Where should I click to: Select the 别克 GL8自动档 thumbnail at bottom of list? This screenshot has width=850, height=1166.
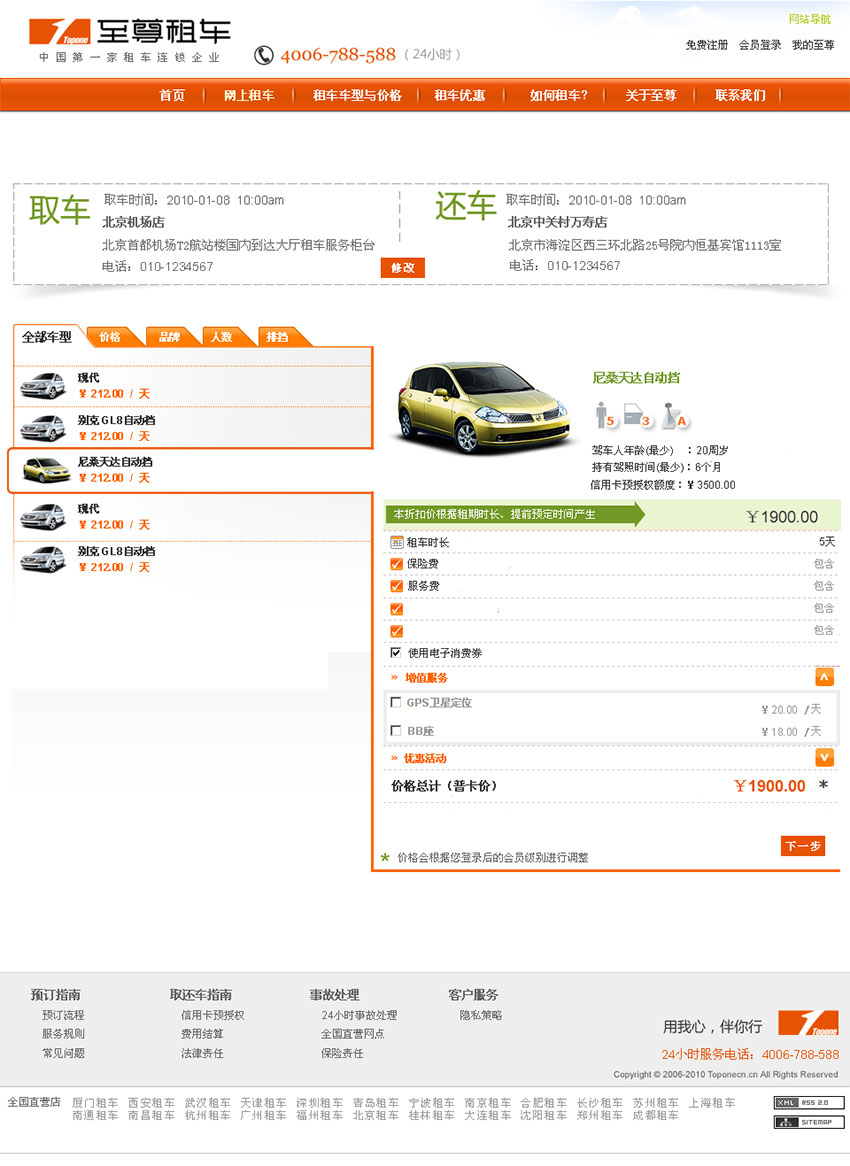click(x=43, y=559)
